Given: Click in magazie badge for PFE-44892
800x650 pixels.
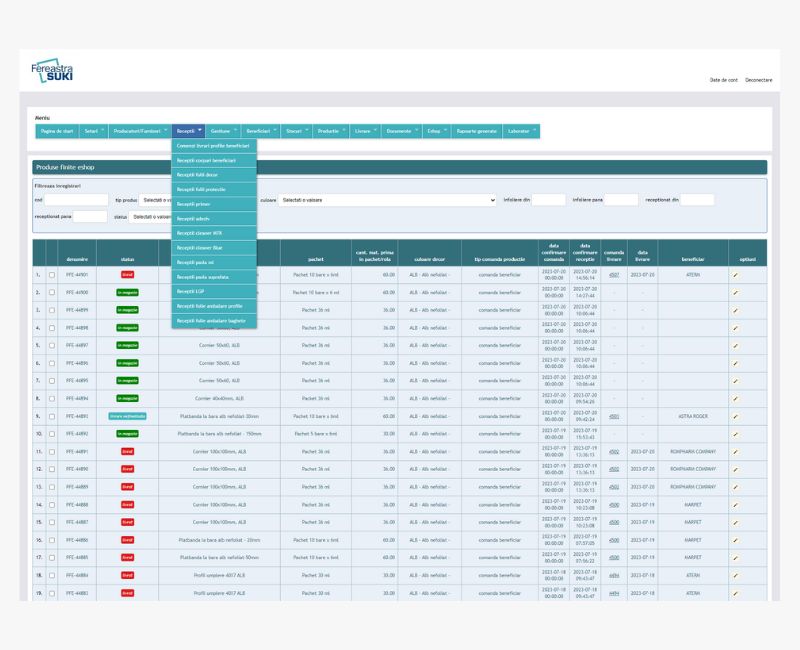Looking at the screenshot, I should (x=127, y=434).
